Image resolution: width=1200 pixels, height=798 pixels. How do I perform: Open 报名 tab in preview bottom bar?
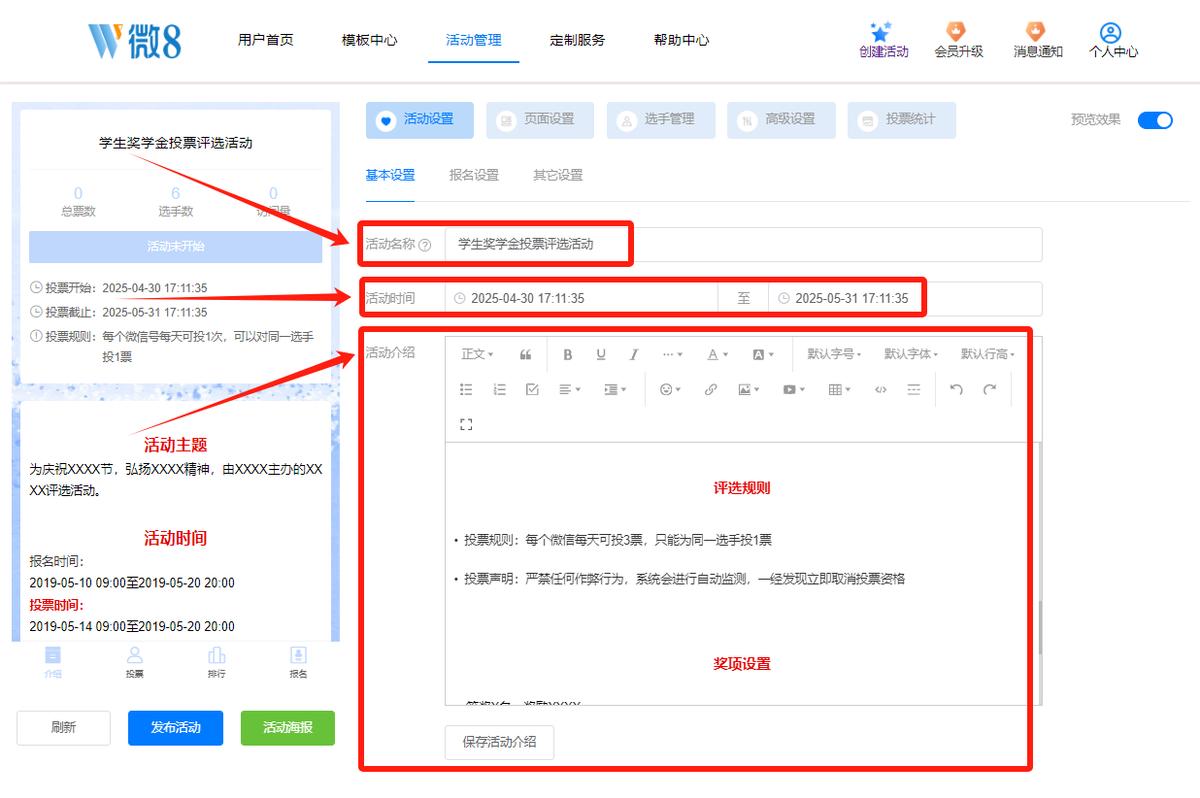click(298, 662)
